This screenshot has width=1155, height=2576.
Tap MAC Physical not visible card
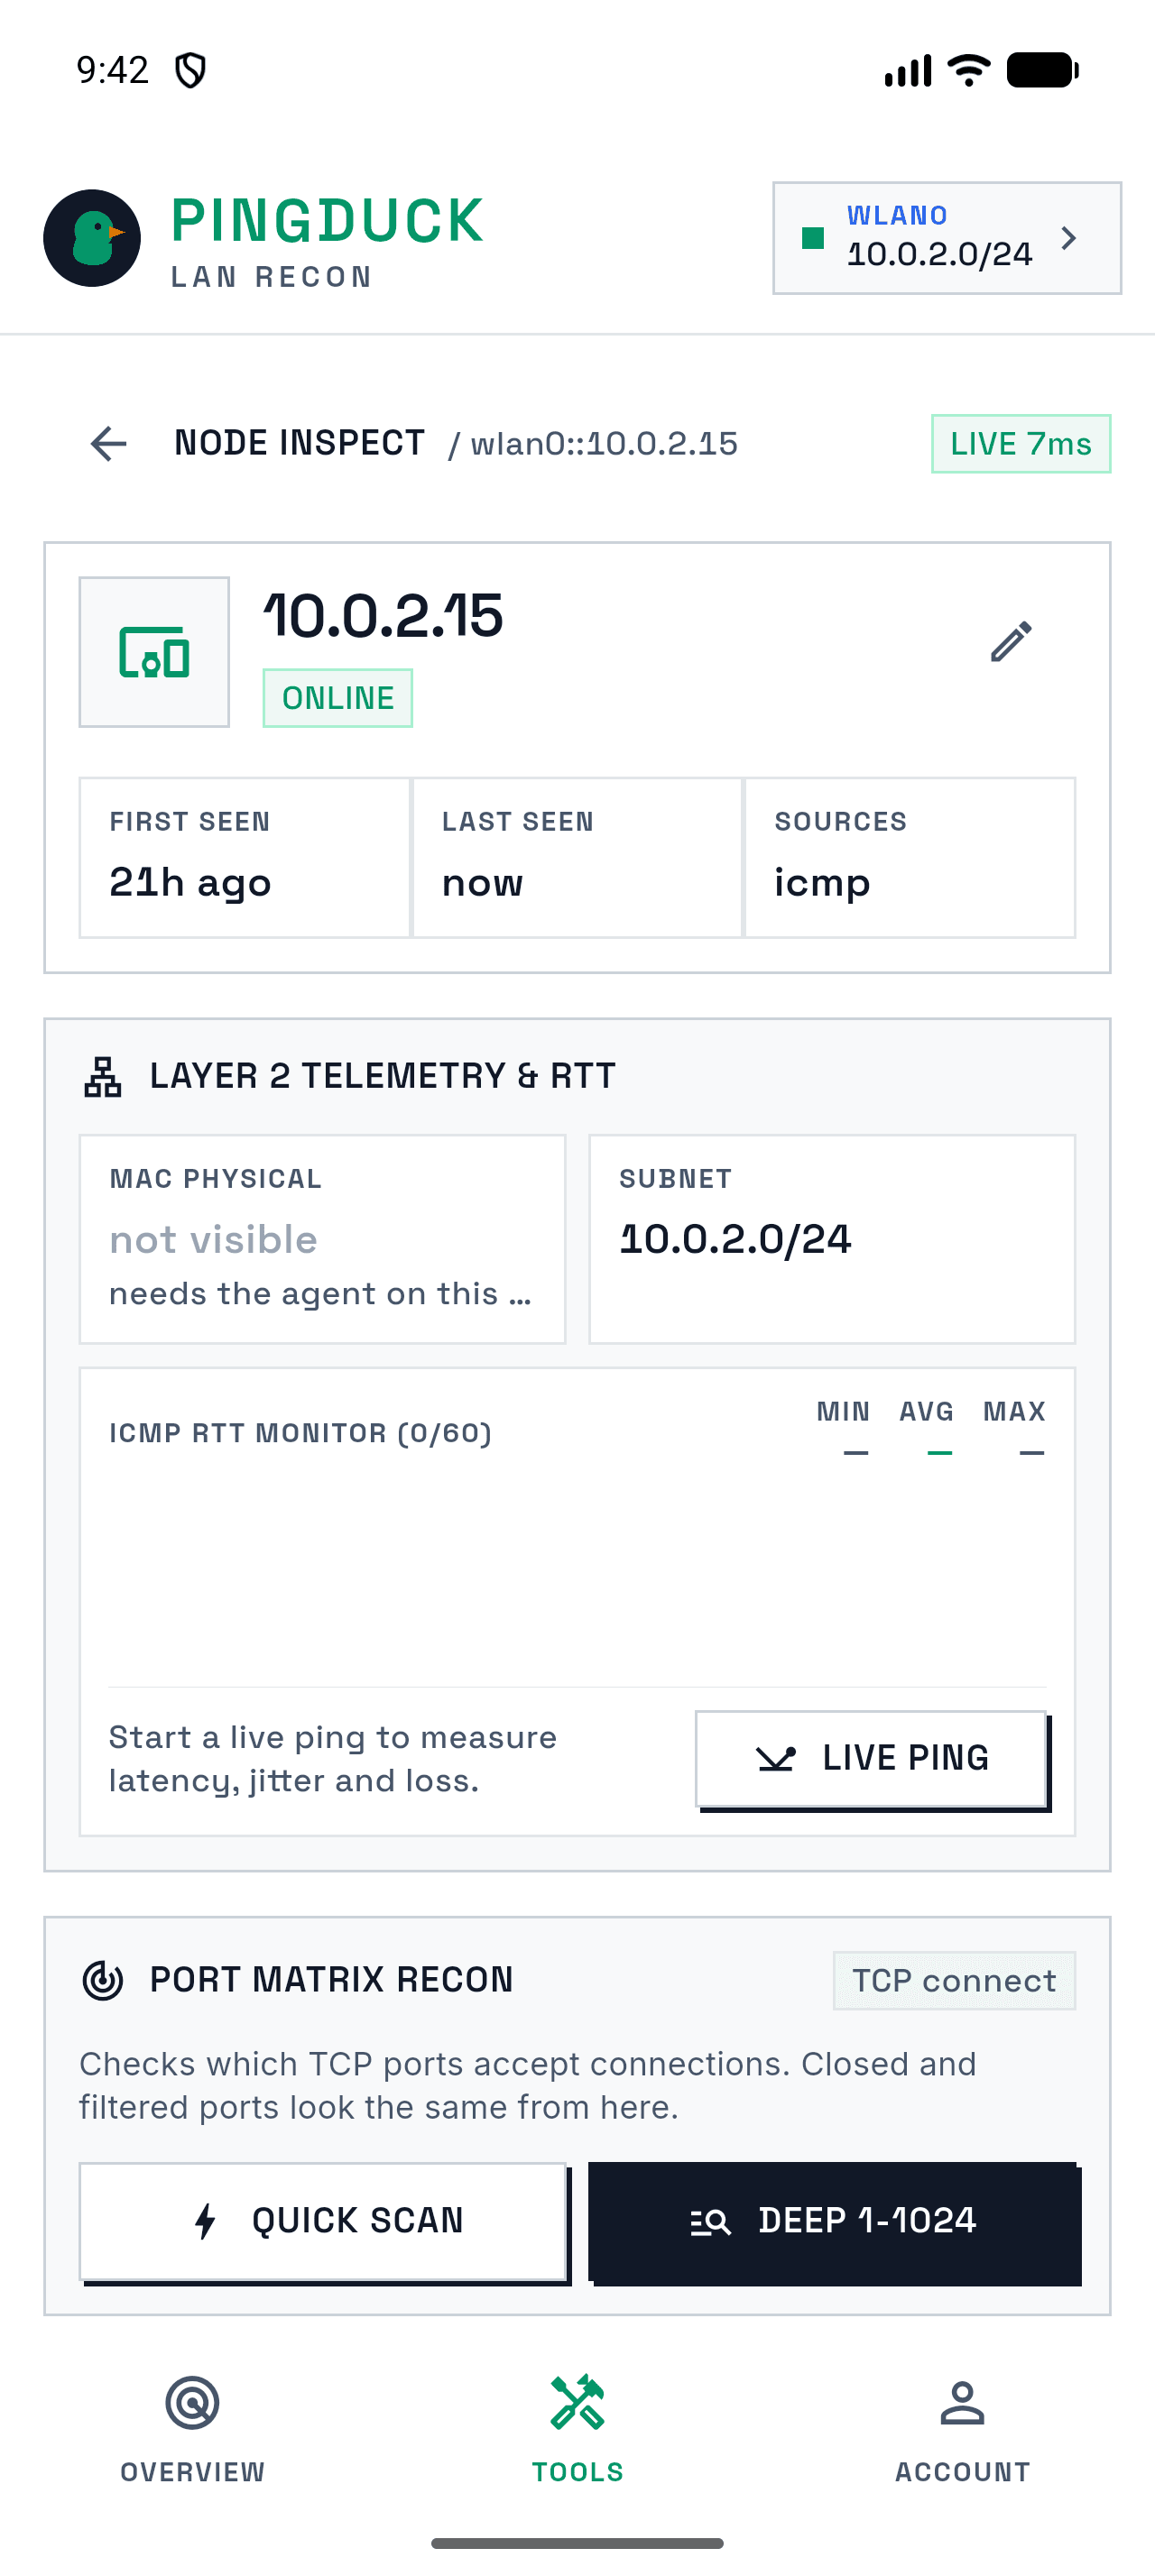(322, 1239)
